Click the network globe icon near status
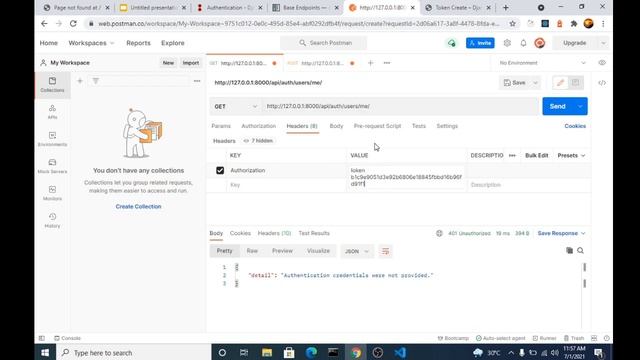Viewport: 640px width, 360px height. pyautogui.click(x=439, y=233)
